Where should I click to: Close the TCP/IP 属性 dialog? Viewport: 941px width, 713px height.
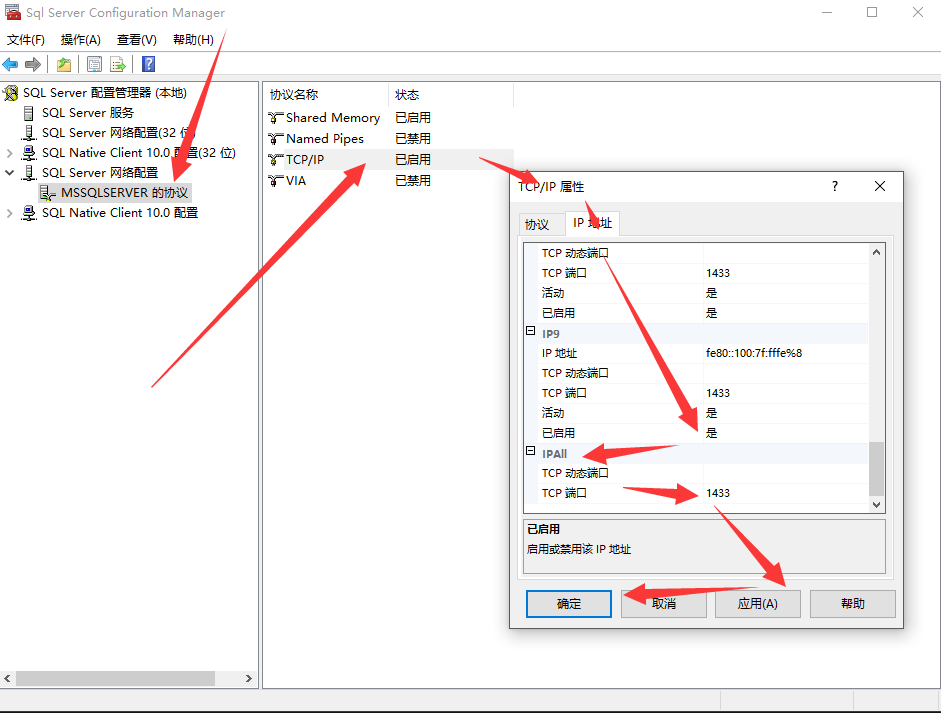(880, 187)
